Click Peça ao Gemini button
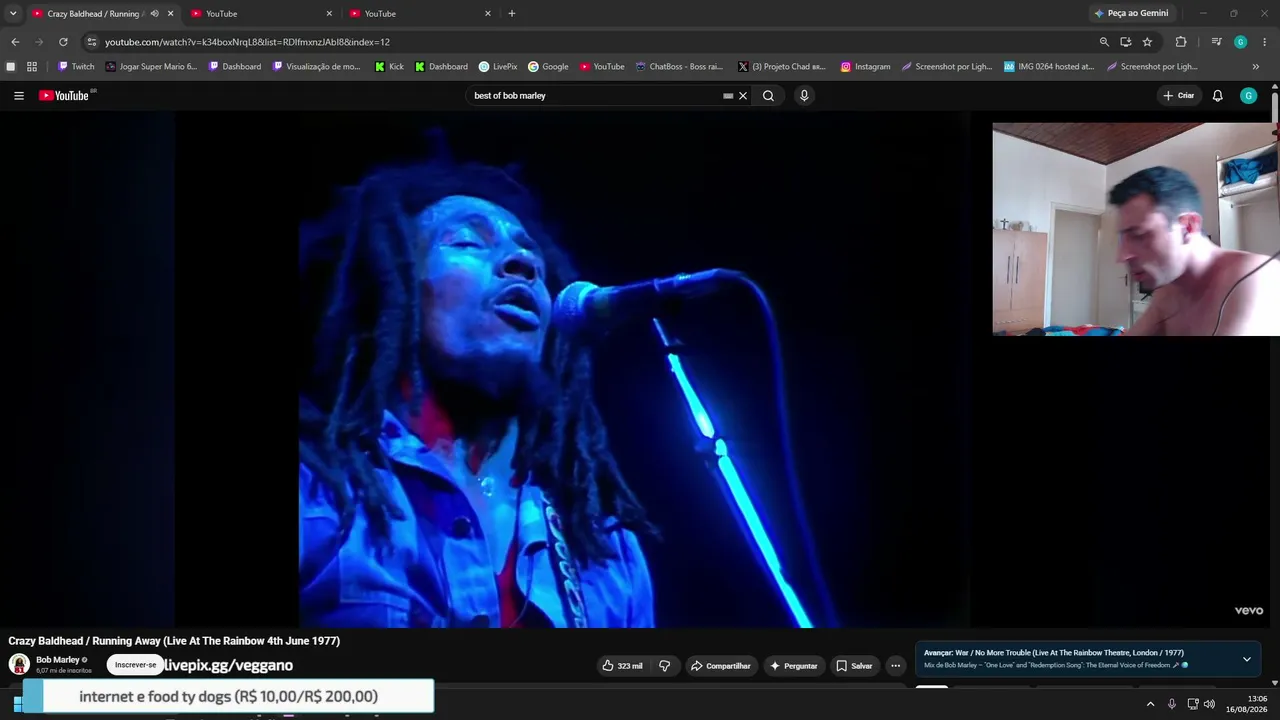Image resolution: width=1280 pixels, height=720 pixels. click(x=1131, y=14)
